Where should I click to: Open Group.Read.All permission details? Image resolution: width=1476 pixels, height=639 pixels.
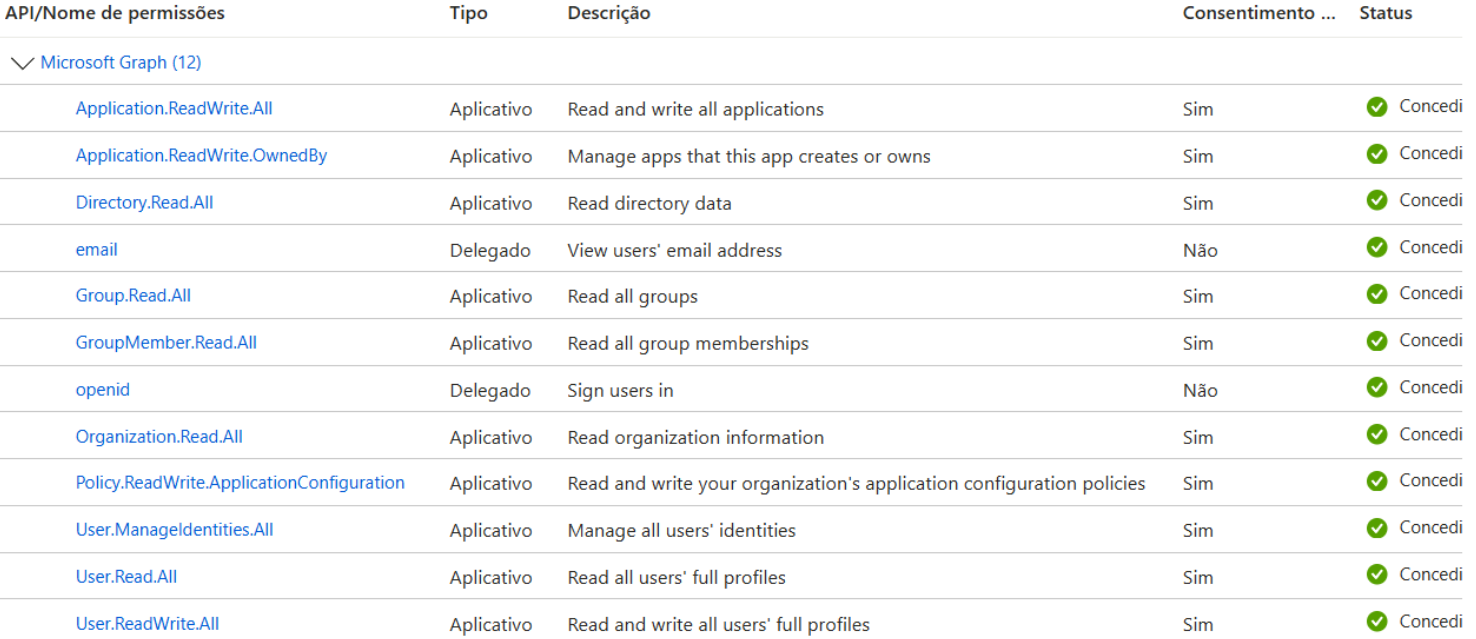[133, 296]
